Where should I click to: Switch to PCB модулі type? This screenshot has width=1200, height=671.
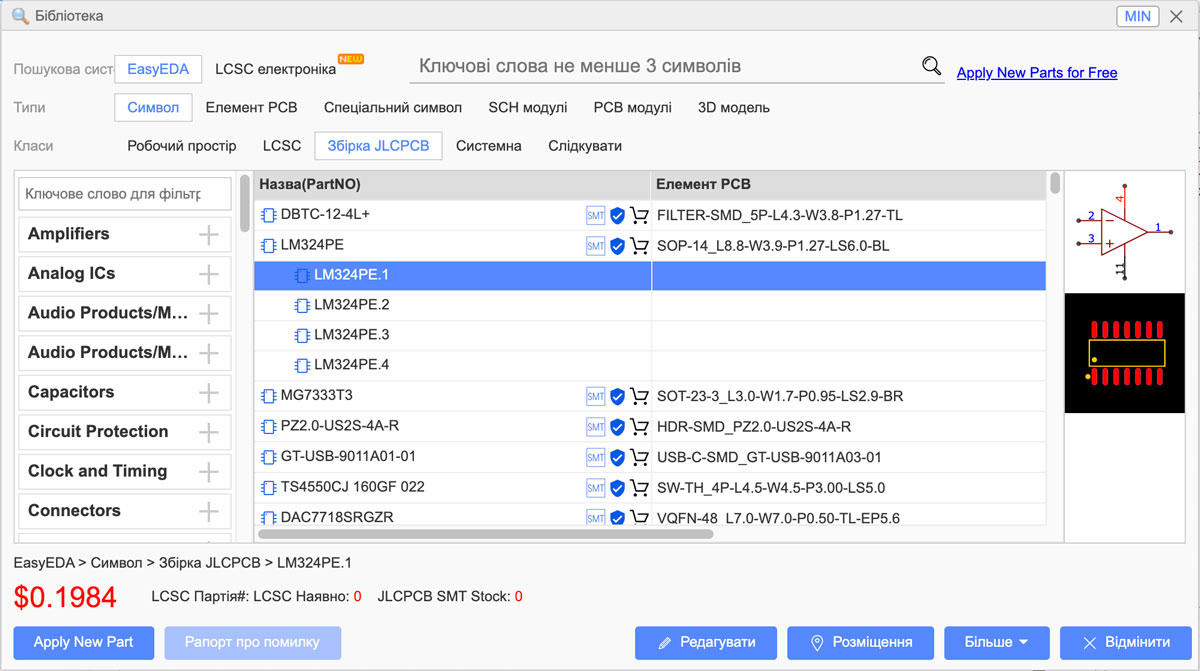tap(633, 107)
